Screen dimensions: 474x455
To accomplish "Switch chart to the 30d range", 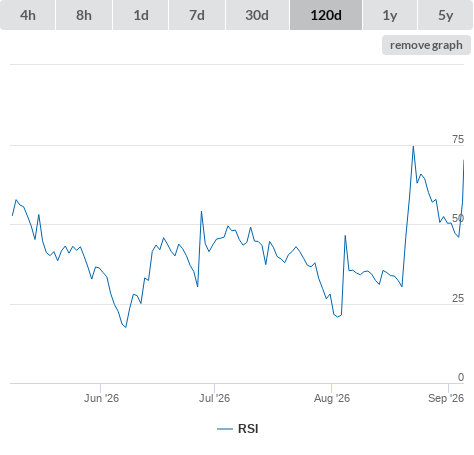I will (x=257, y=15).
